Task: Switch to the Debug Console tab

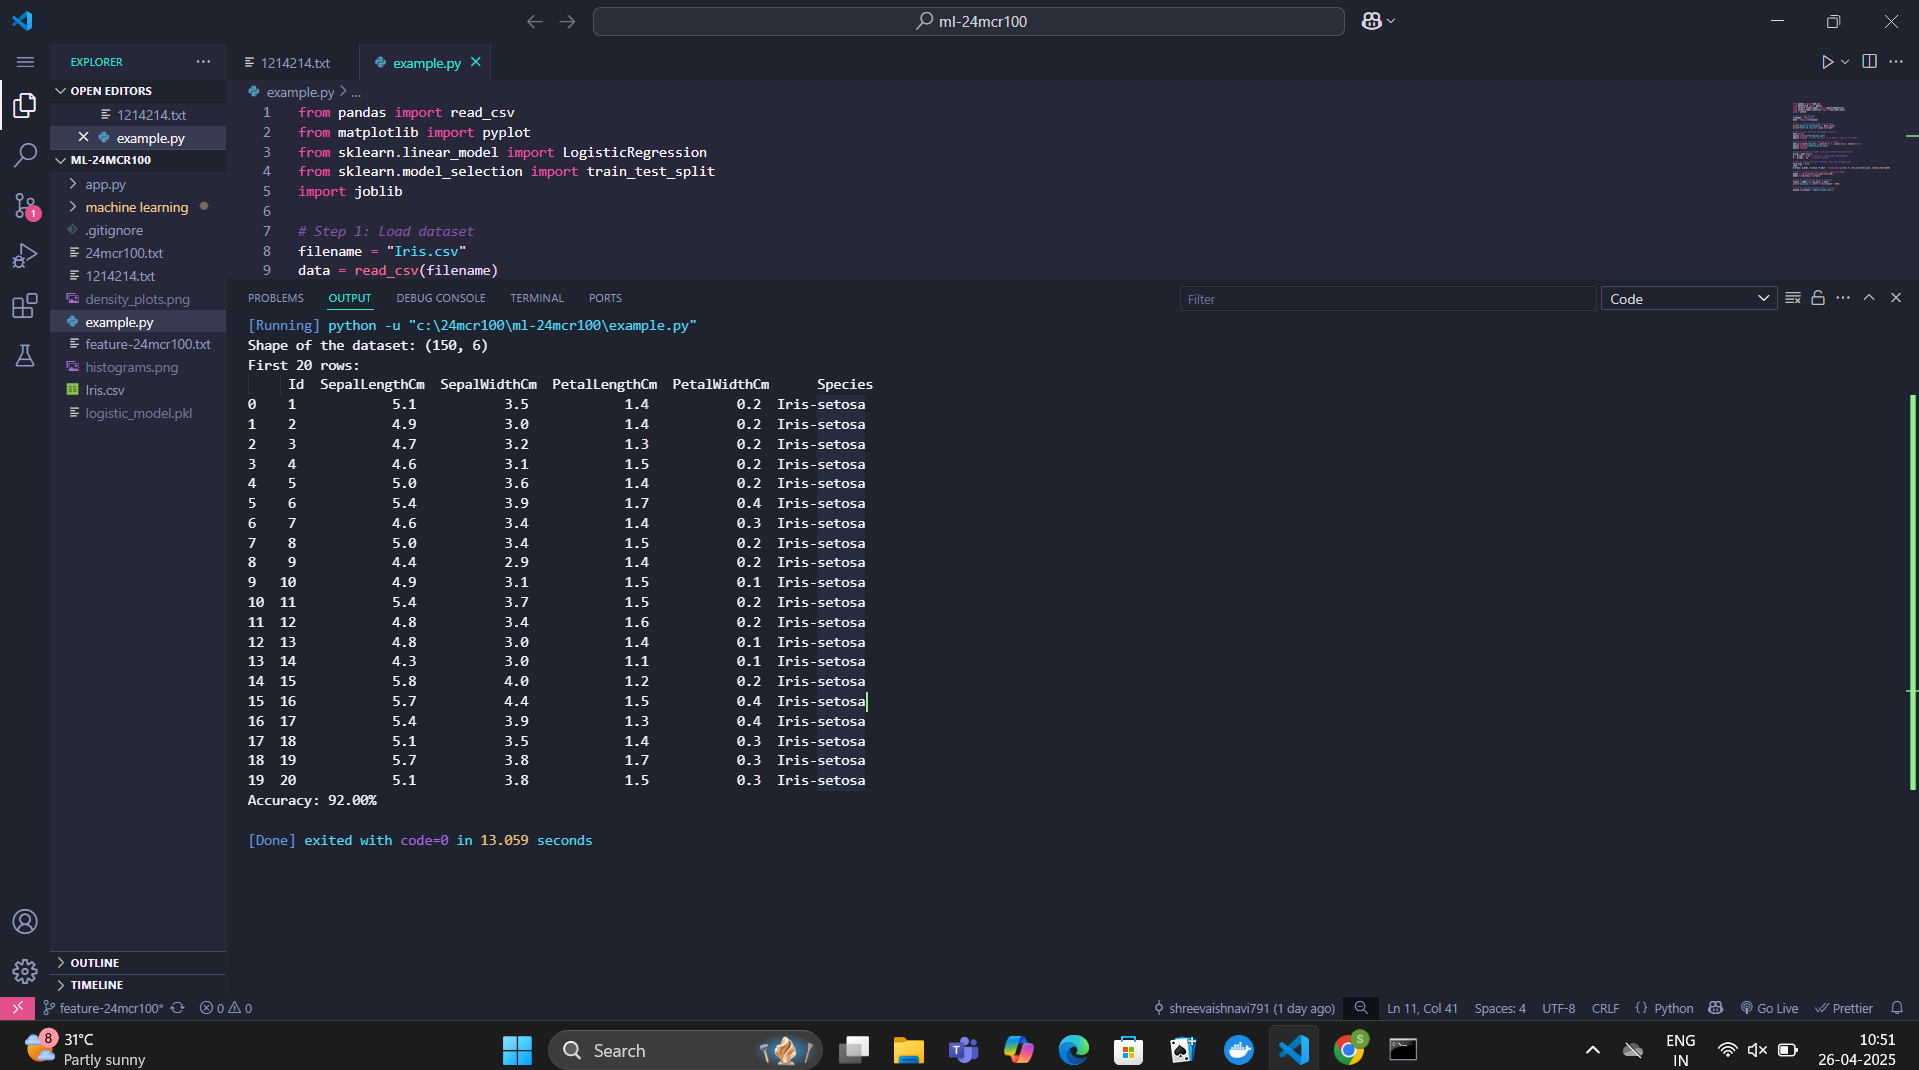Action: click(441, 298)
